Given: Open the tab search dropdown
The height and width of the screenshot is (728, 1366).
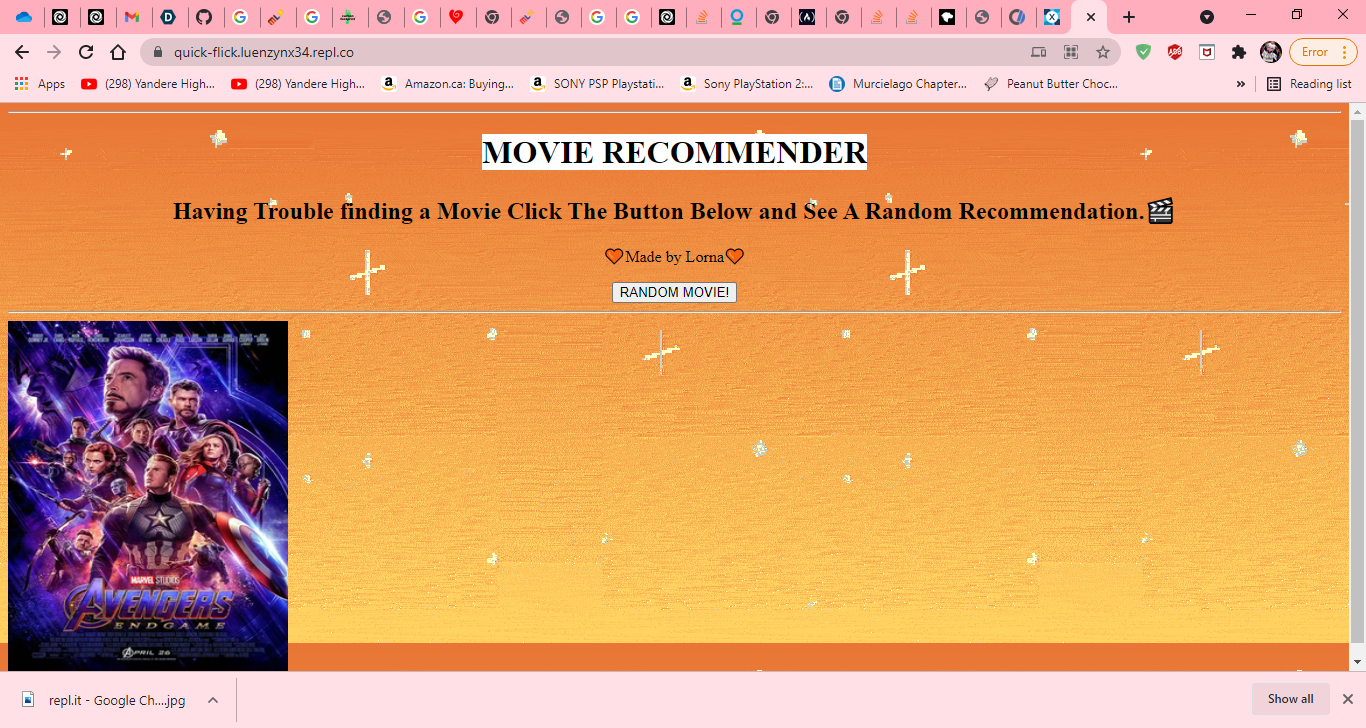Looking at the screenshot, I should pyautogui.click(x=1207, y=17).
